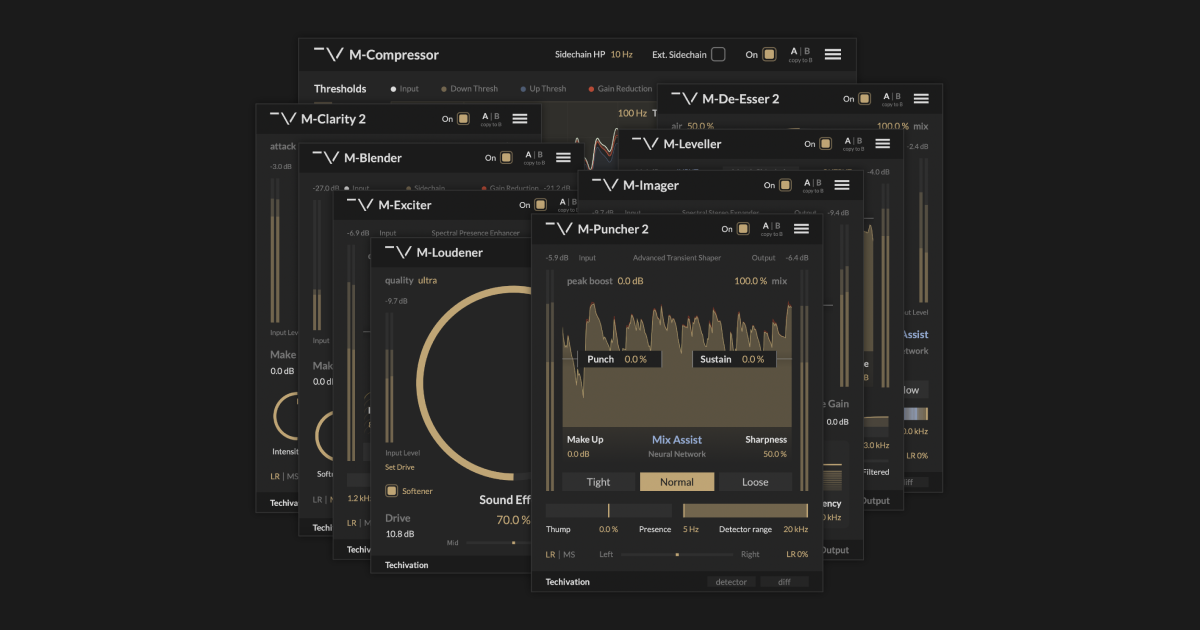Viewport: 1200px width, 630px height.
Task: Select the Tight mode in M-Puncher 2
Action: pos(598,481)
